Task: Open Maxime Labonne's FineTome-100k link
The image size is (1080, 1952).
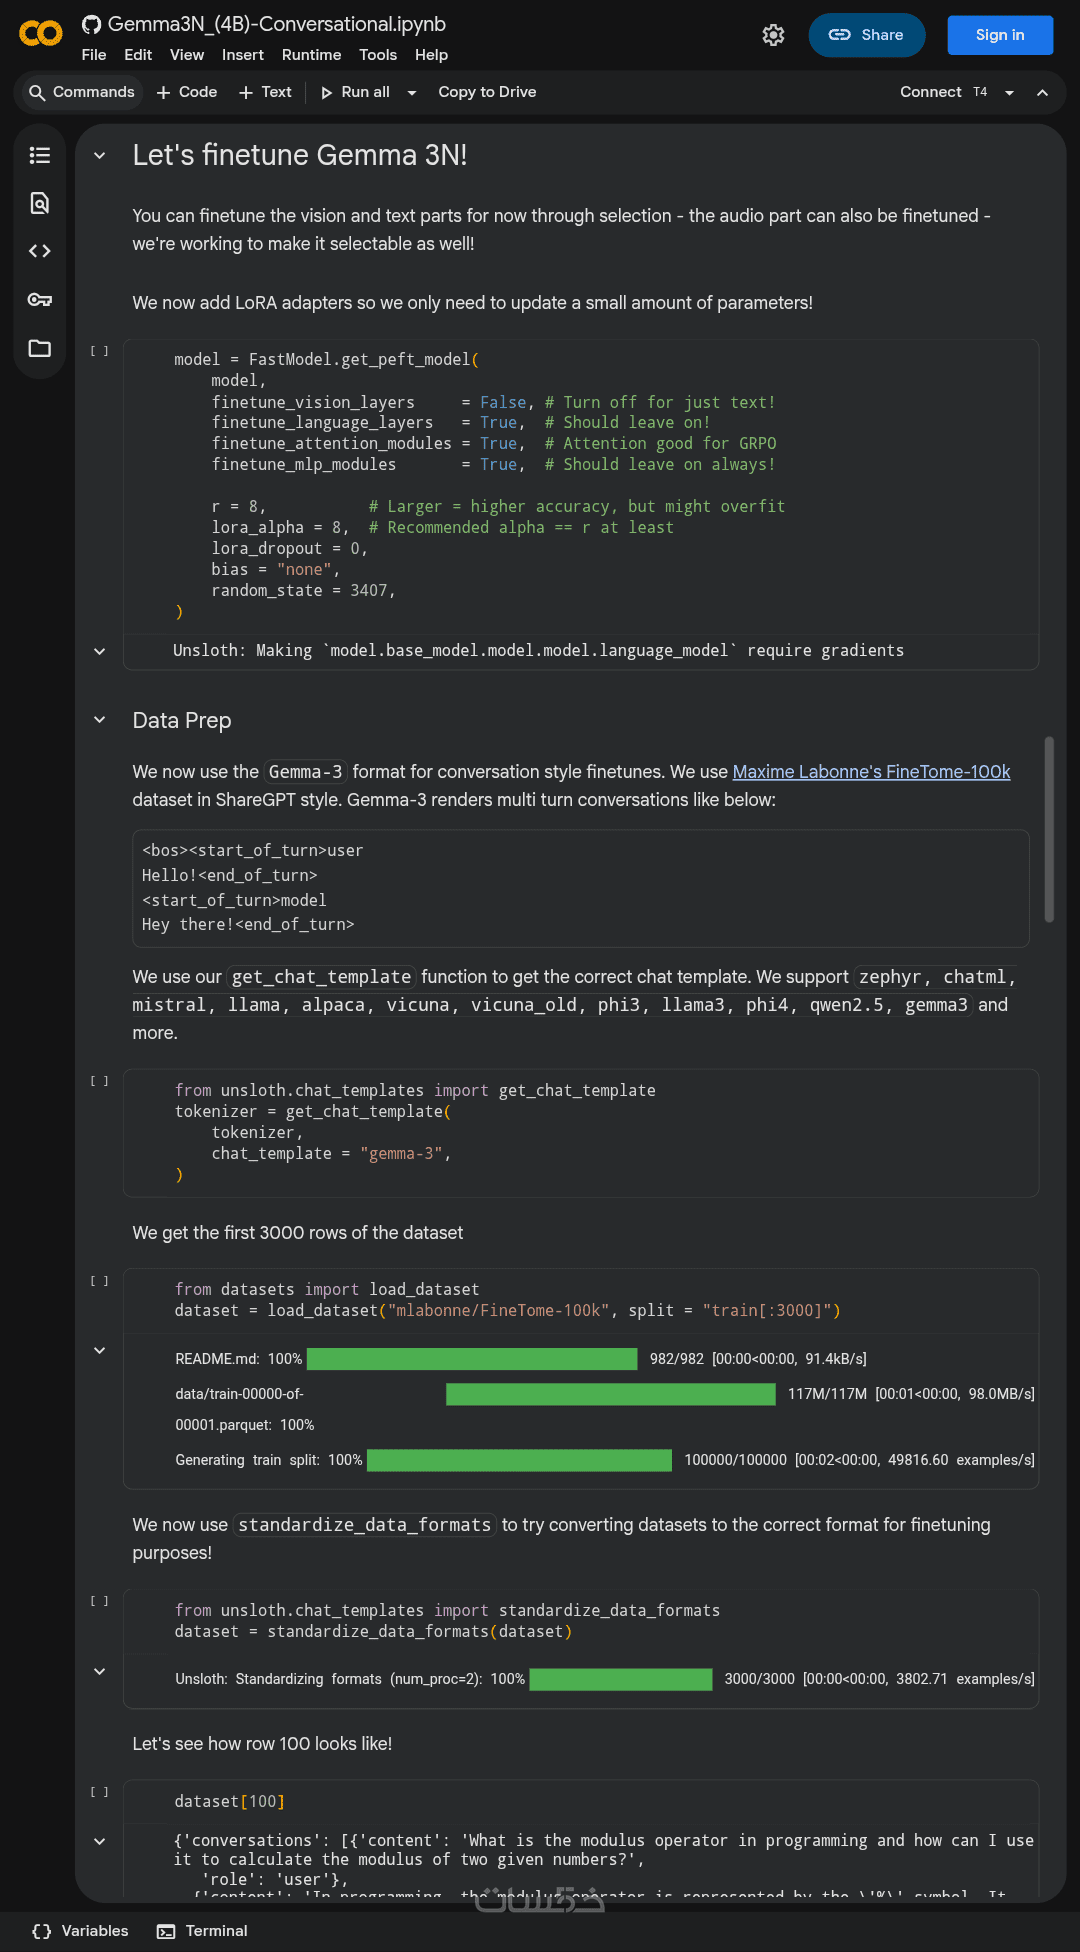Action: 871,772
